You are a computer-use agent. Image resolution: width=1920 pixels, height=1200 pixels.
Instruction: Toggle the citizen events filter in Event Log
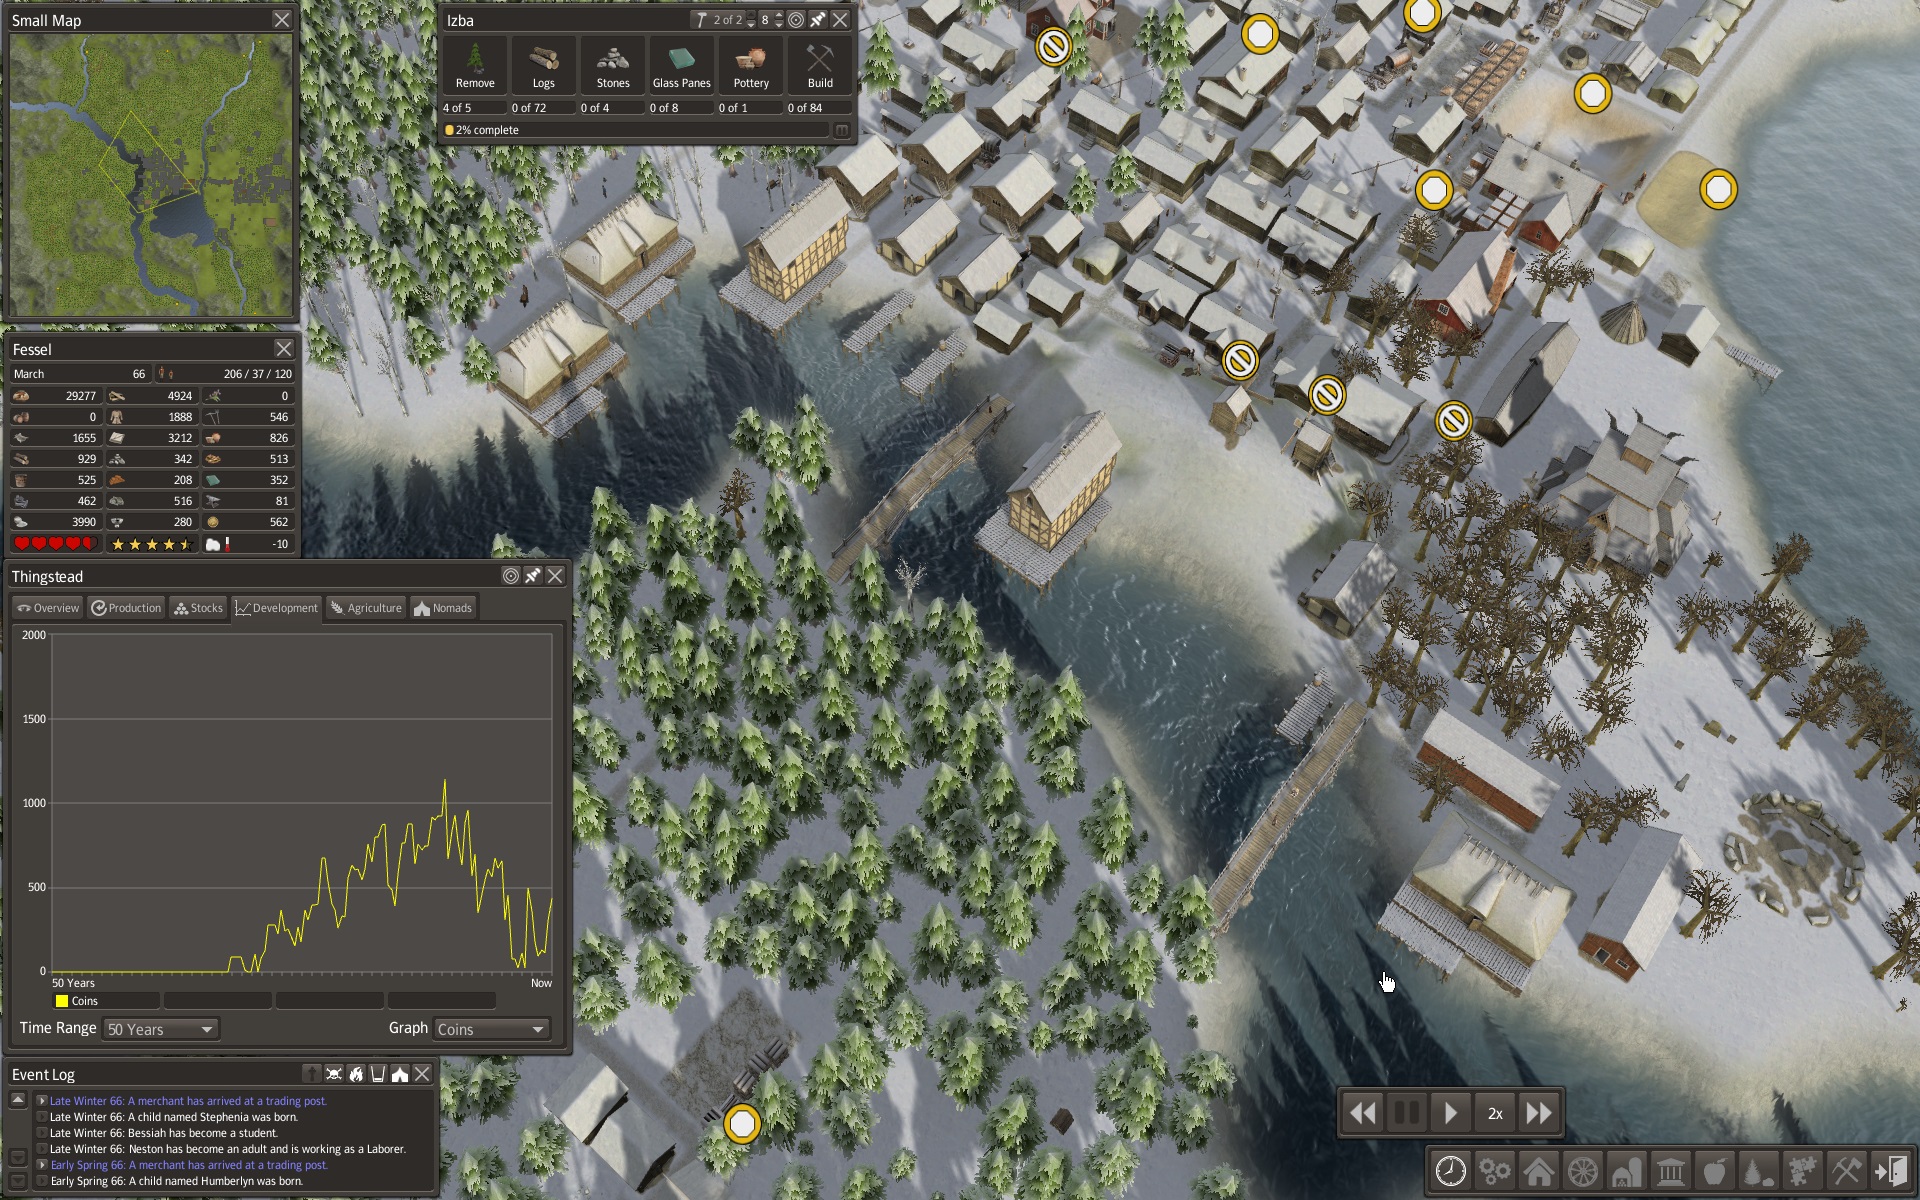pyautogui.click(x=312, y=1074)
